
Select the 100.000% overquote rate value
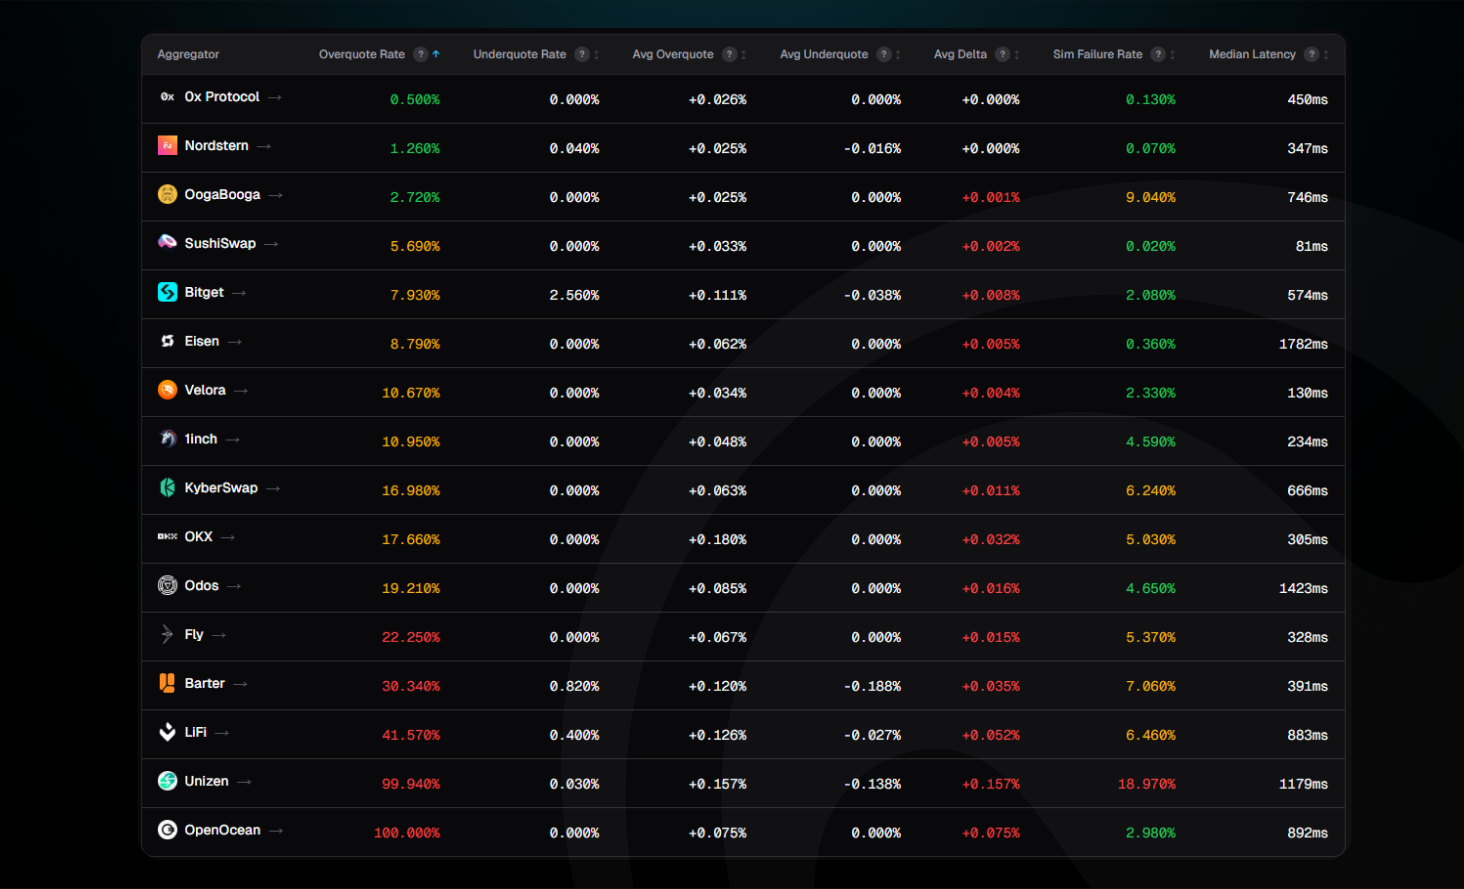tap(407, 833)
